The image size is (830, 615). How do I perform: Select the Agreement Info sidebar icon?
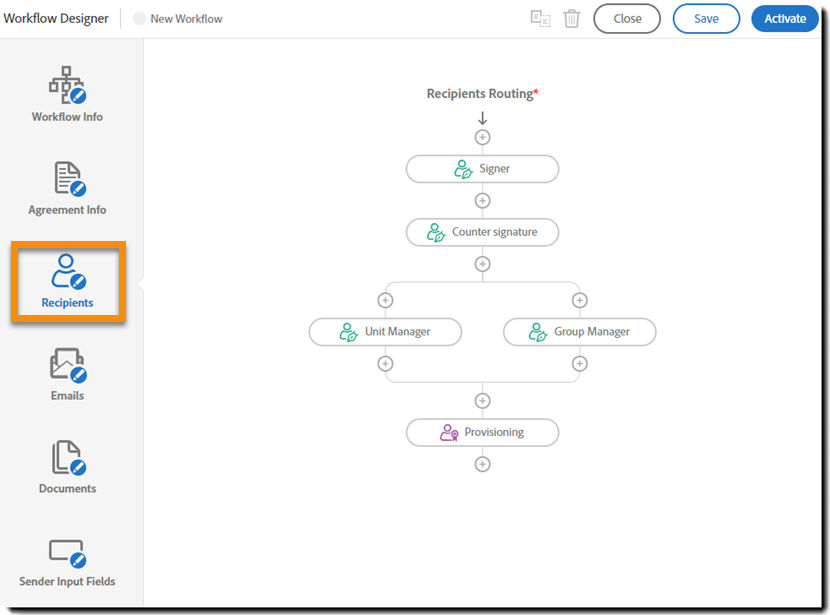[66, 190]
